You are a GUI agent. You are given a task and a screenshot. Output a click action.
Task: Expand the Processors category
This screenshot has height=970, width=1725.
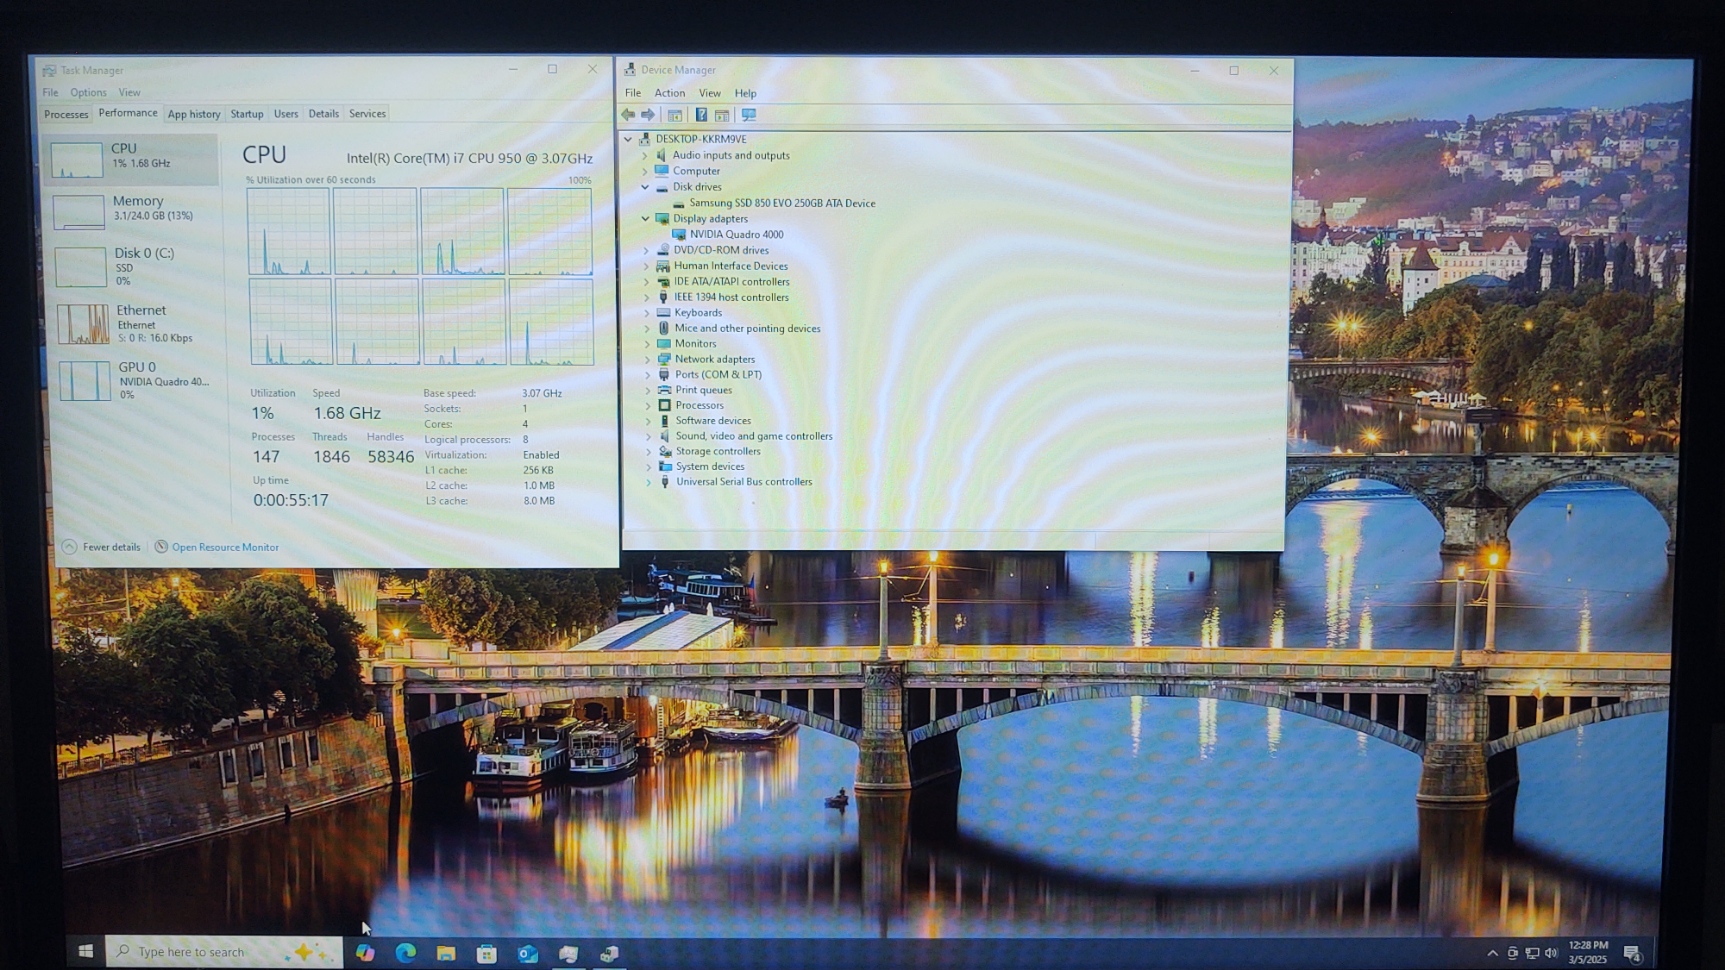click(x=647, y=405)
